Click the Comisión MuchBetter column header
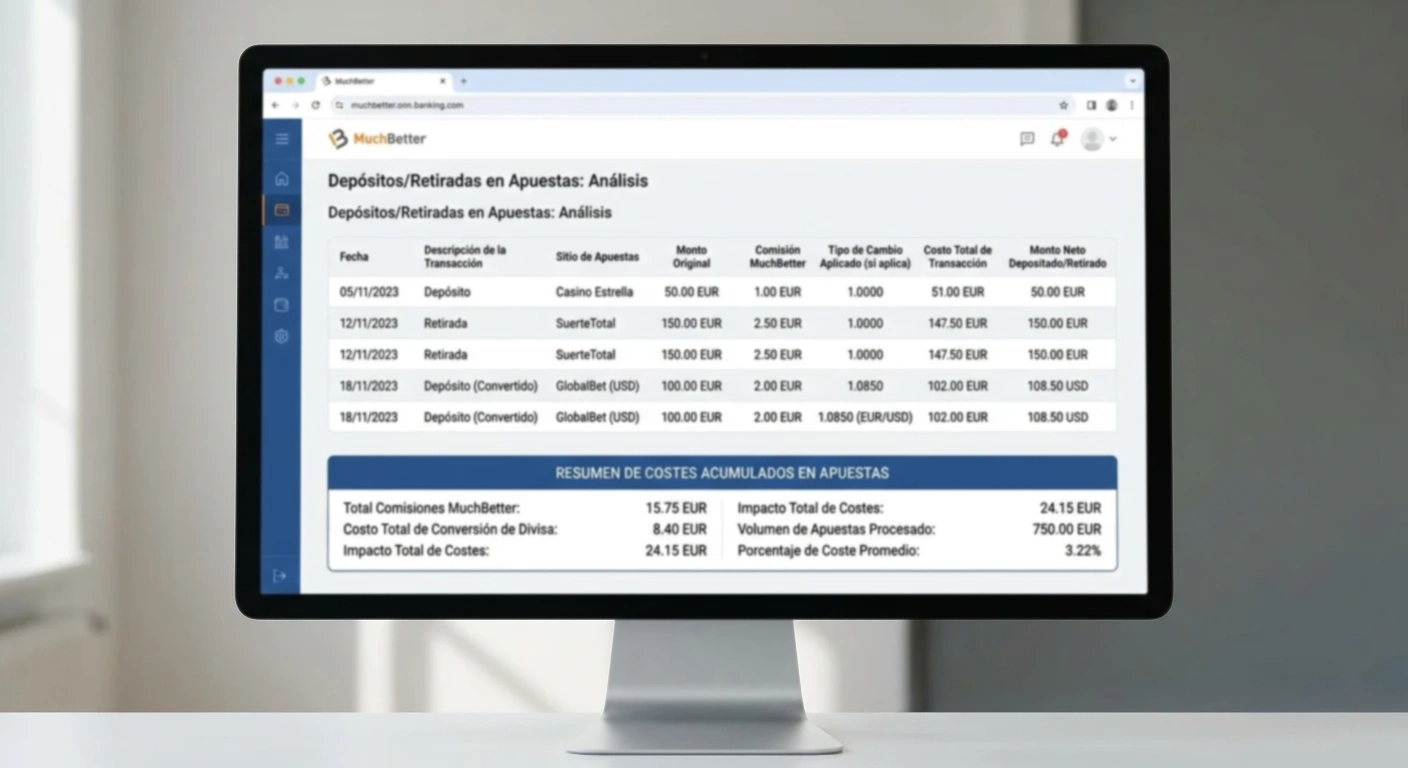Screen dimensions: 1408x768 coord(776,257)
